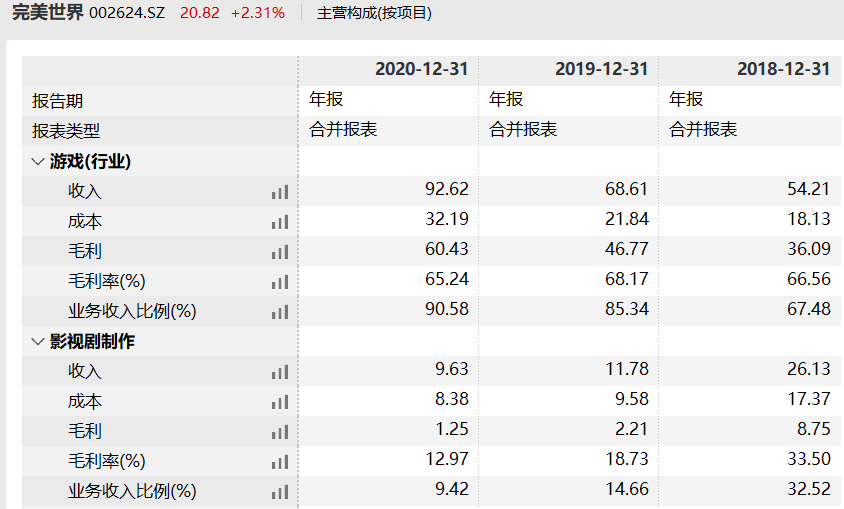Click the change percent +2.31%
The height and width of the screenshot is (509, 844).
click(258, 13)
